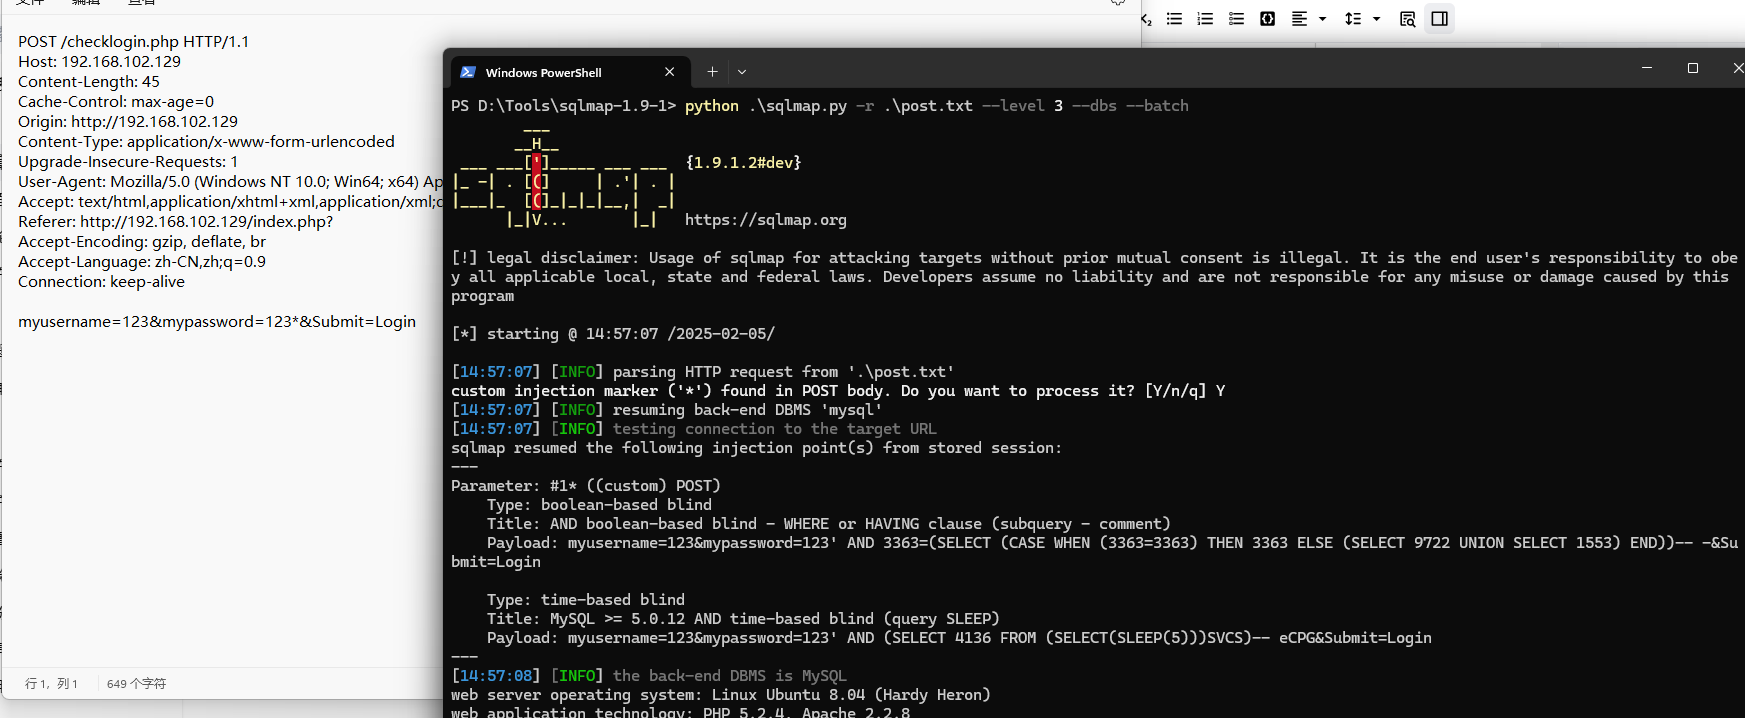
Task: Click the 'python' command word in PowerShell
Action: point(711,106)
